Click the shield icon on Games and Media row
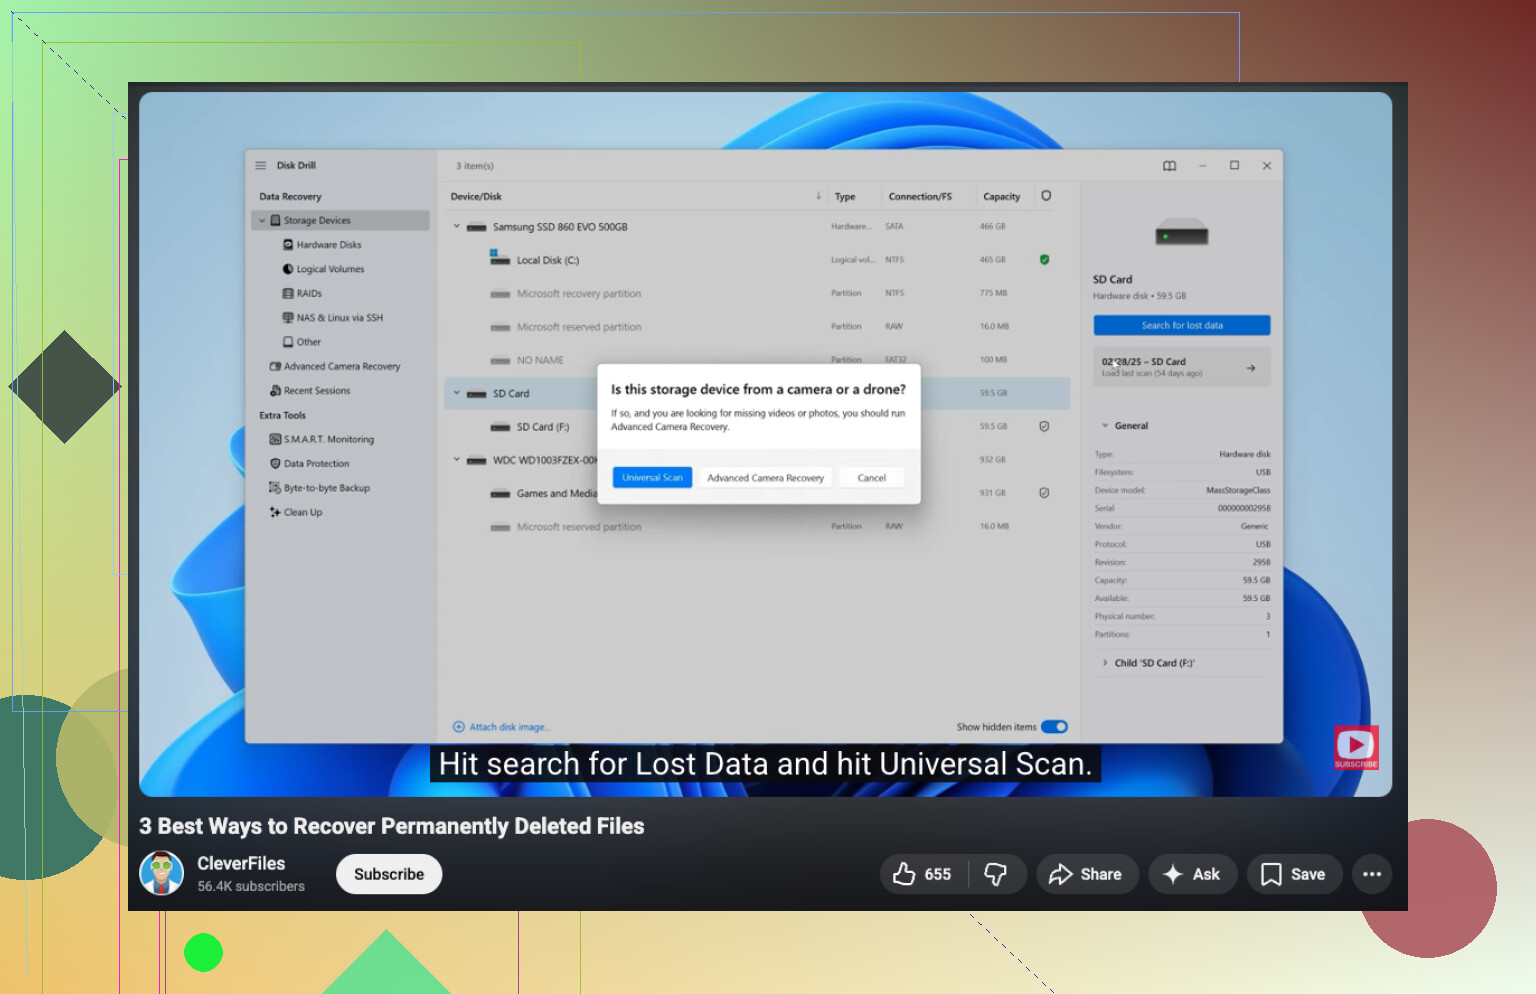1536x994 pixels. click(x=1044, y=493)
